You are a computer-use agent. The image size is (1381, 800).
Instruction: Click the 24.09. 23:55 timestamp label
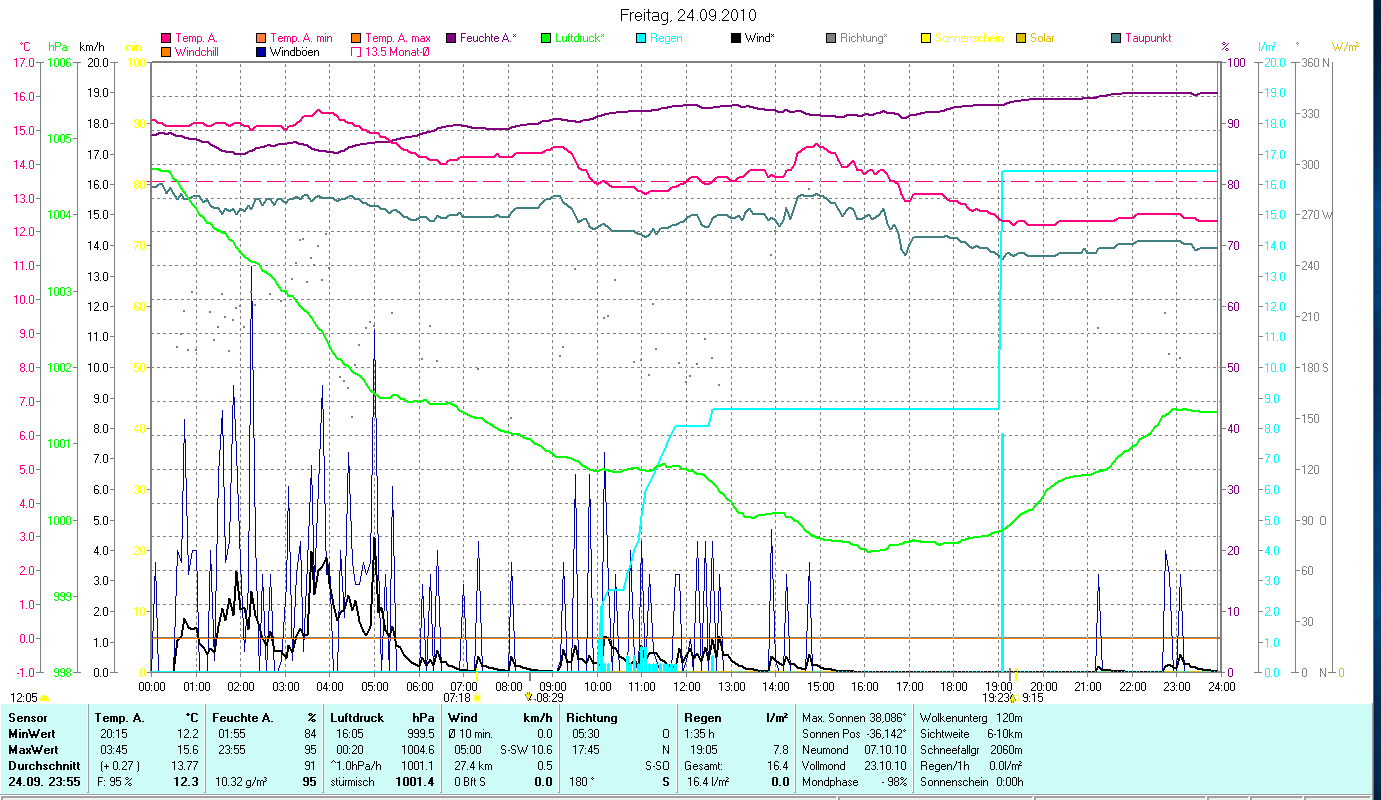(x=44, y=782)
